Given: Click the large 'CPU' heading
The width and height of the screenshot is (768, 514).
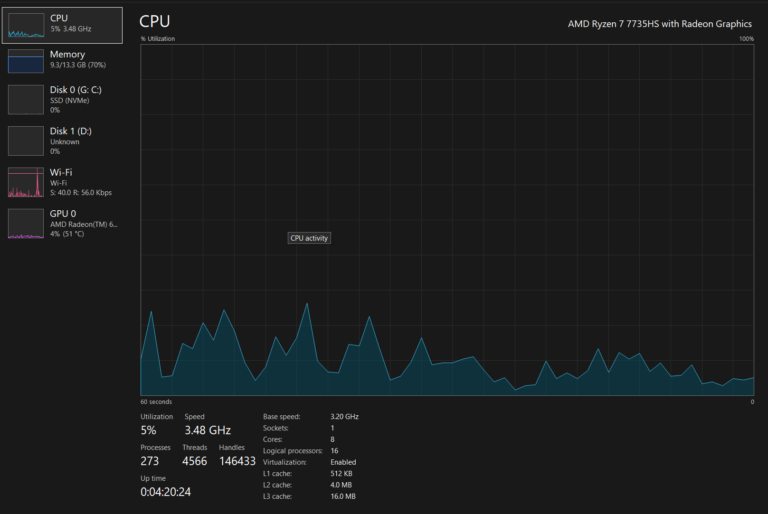Looking at the screenshot, I should click(x=155, y=22).
